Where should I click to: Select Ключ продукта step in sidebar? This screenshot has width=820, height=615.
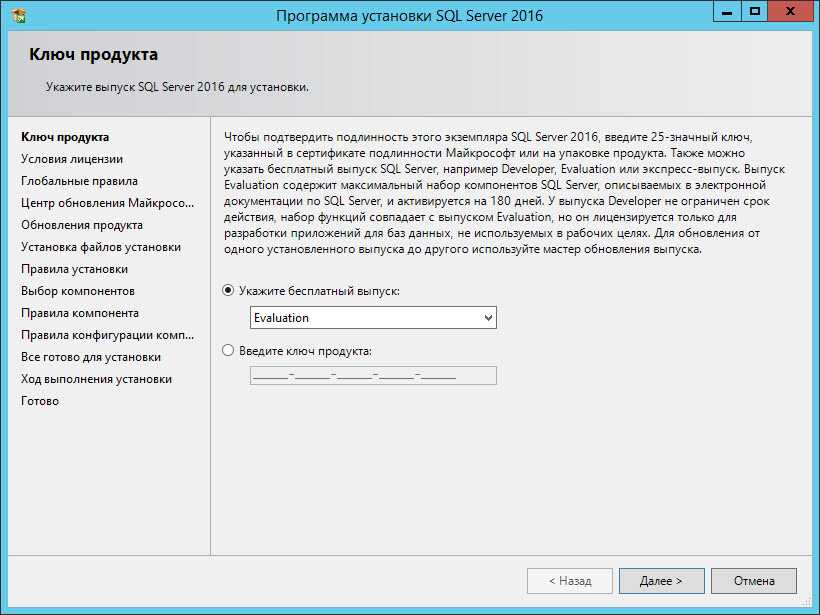65,137
